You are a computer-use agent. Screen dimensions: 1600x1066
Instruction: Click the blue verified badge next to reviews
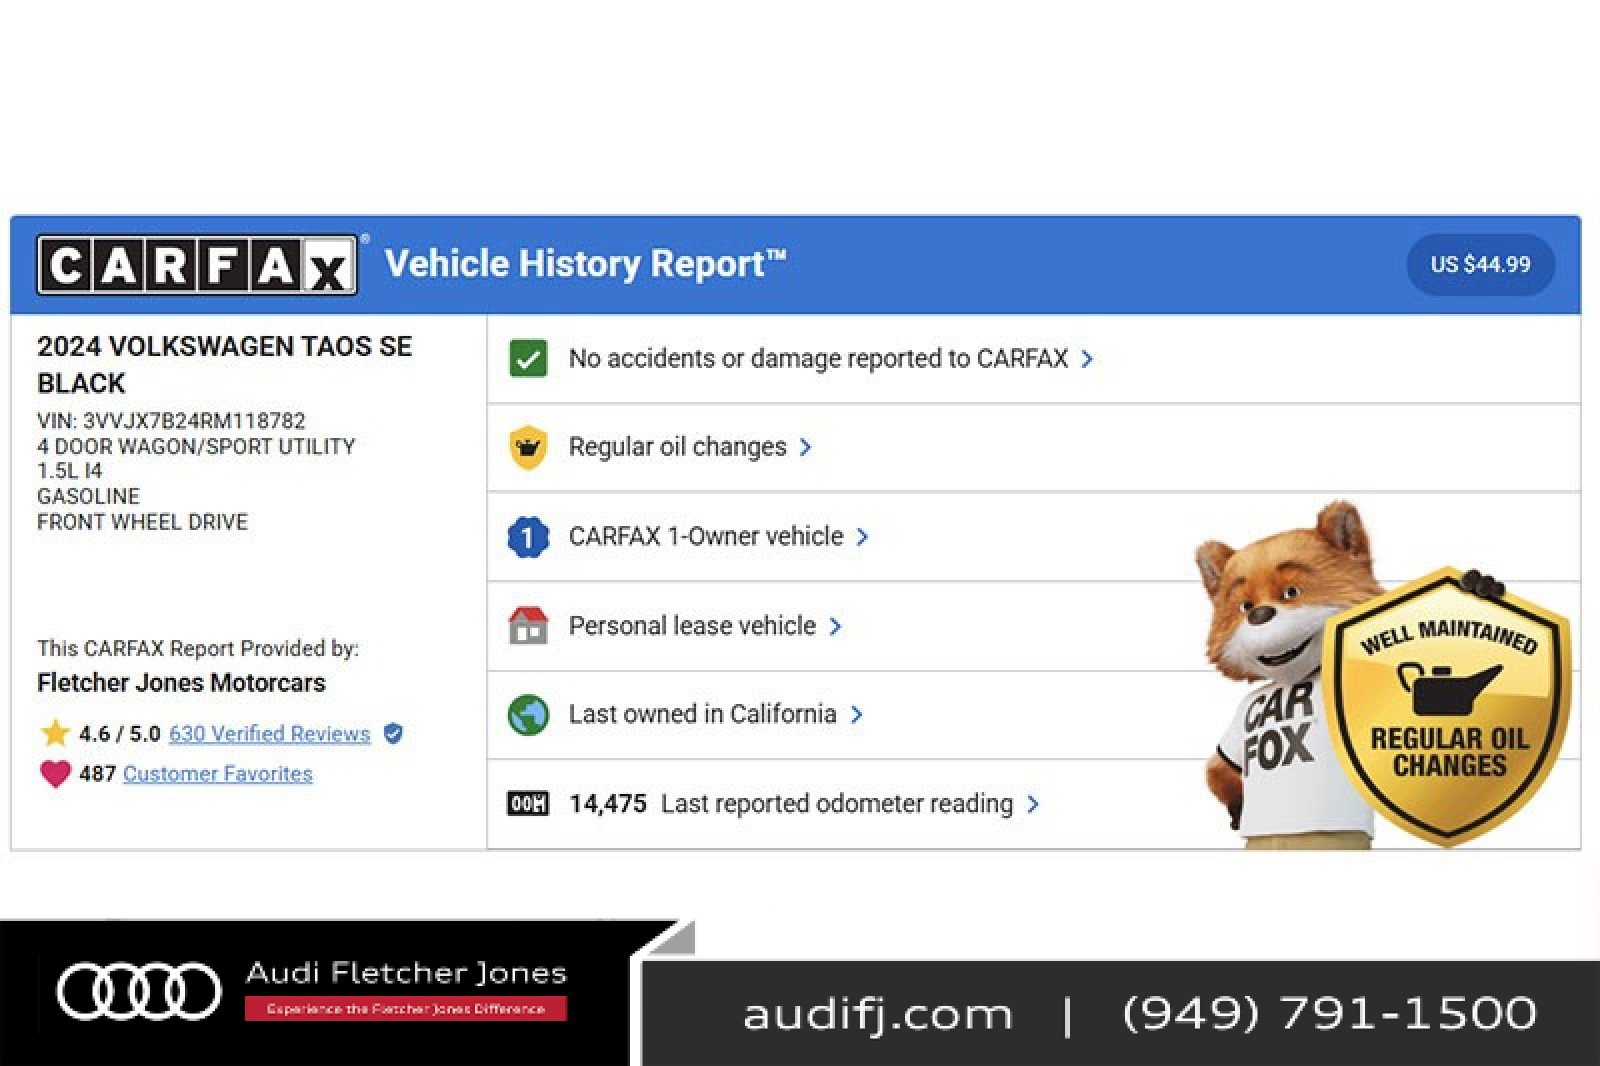(391, 733)
